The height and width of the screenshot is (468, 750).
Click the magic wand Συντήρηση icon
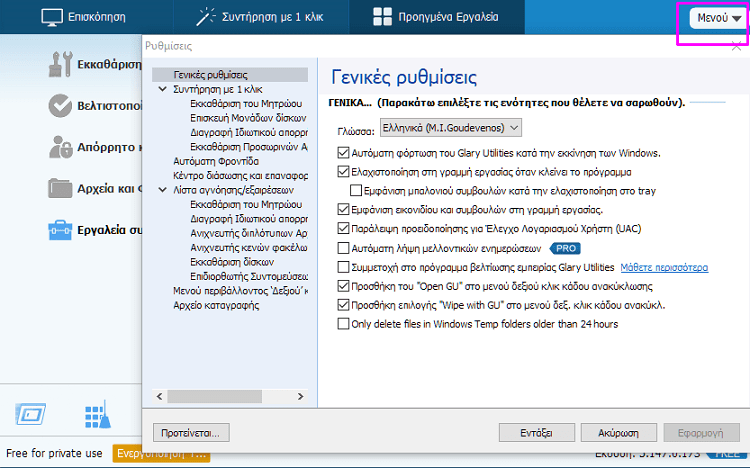206,17
